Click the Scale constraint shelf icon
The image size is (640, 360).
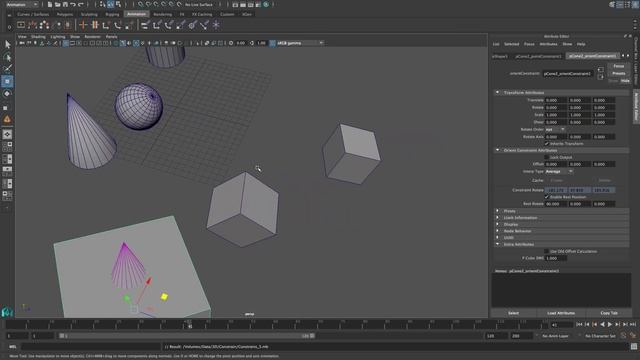180,25
